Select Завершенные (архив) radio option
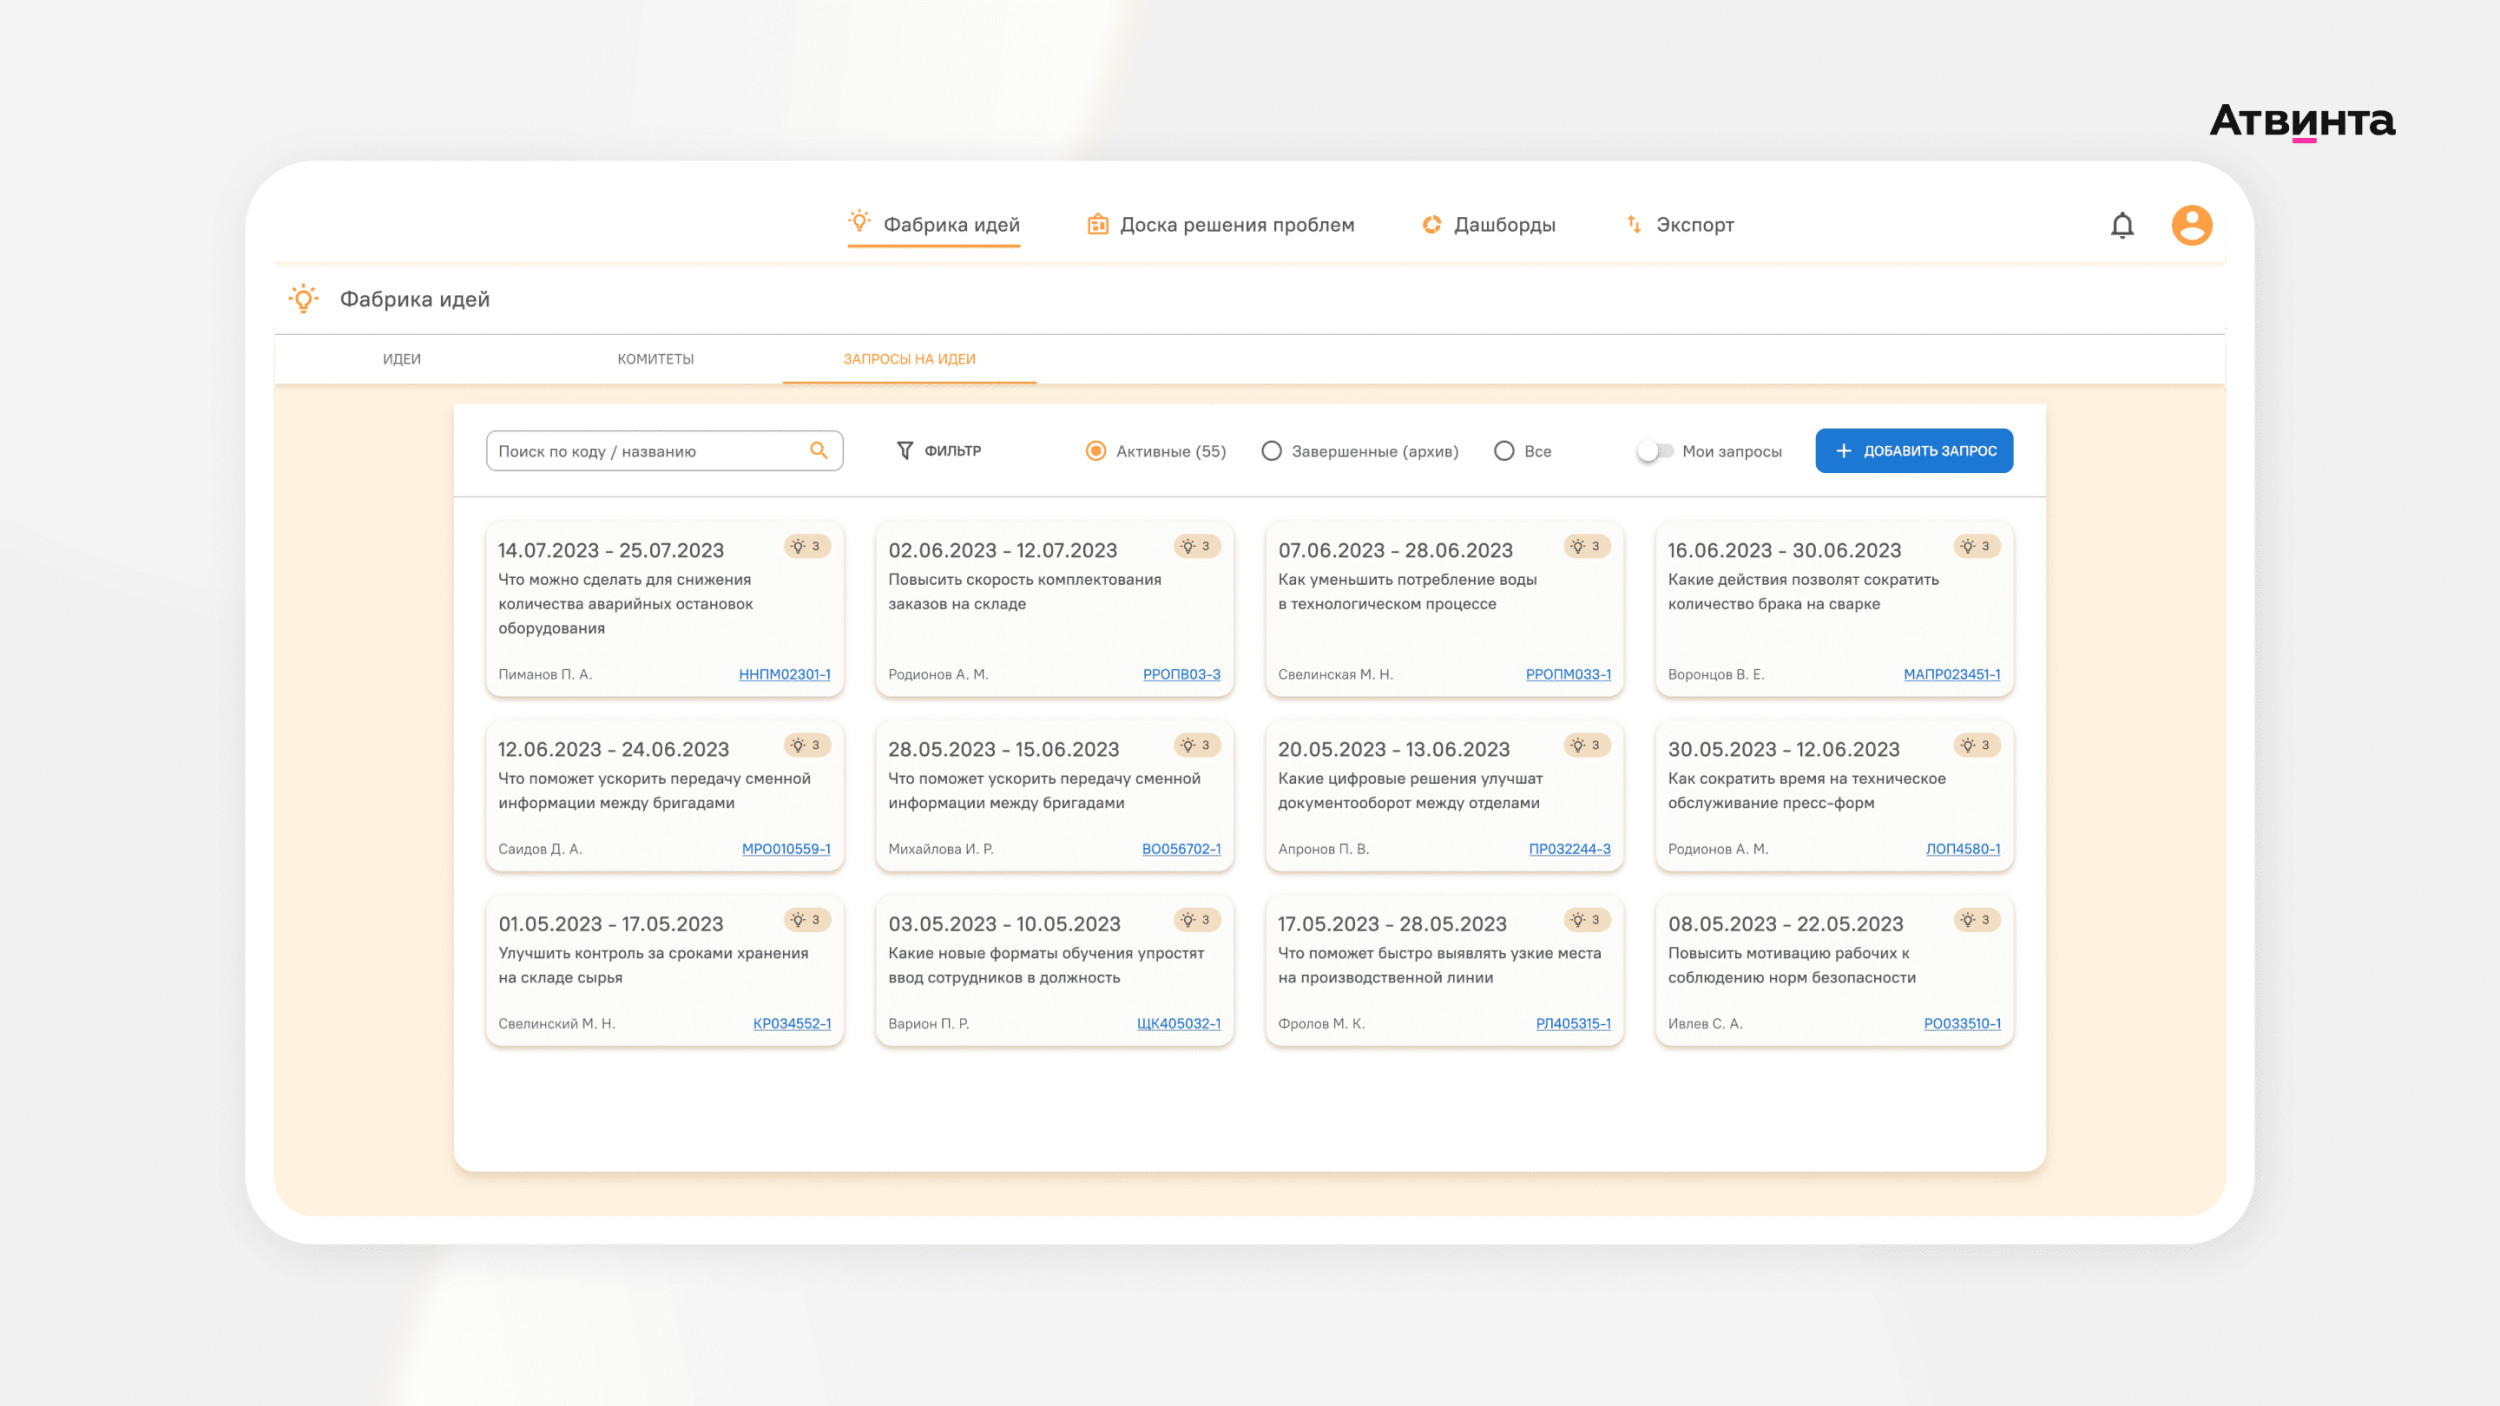Viewport: 2500px width, 1406px height. [1271, 451]
